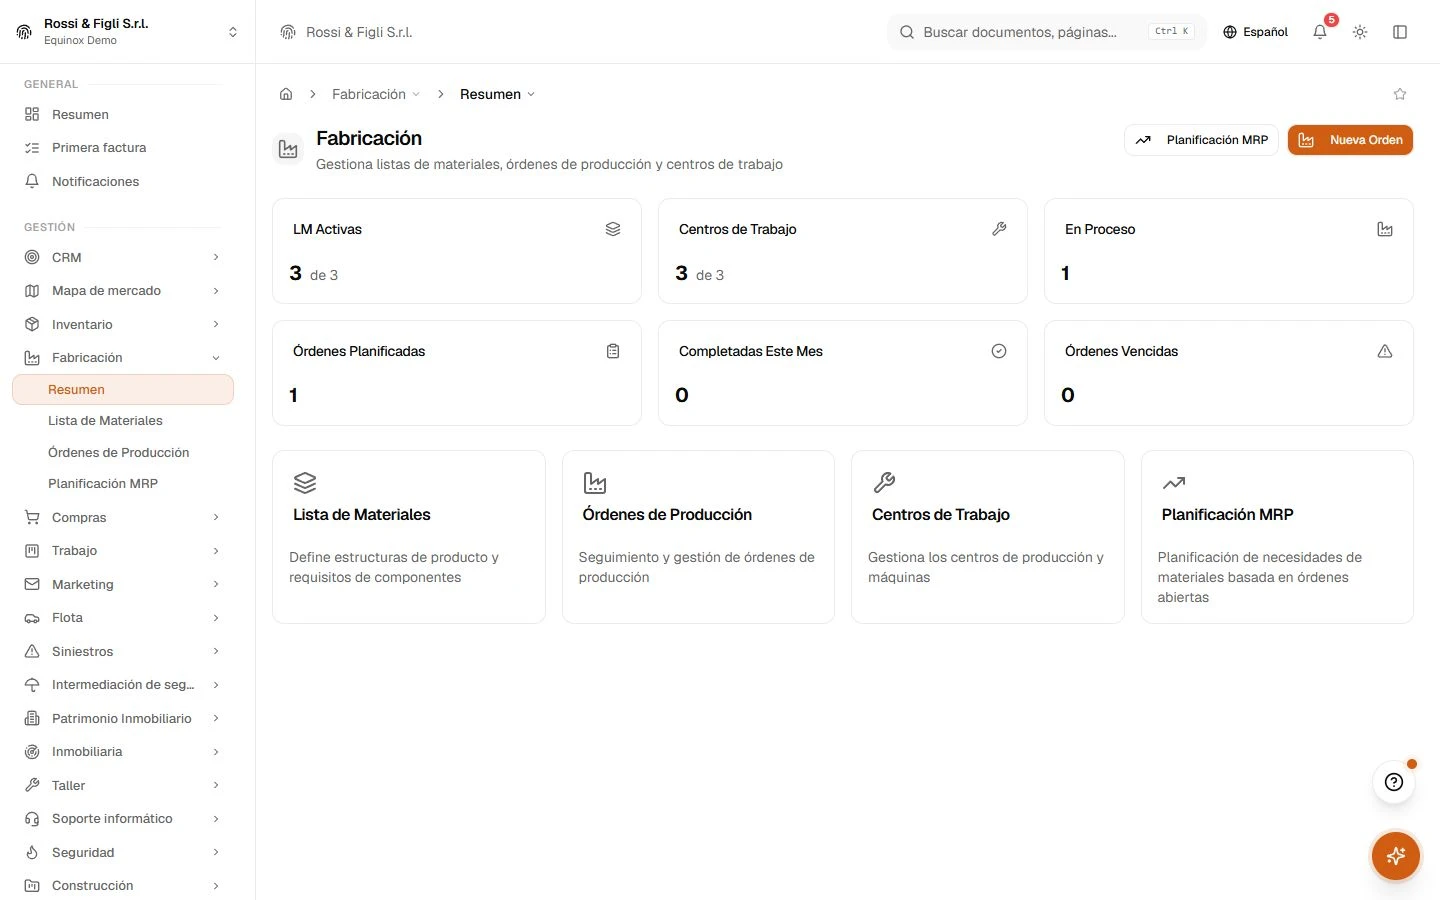
Task: Click the globe language icon
Action: point(1230,32)
